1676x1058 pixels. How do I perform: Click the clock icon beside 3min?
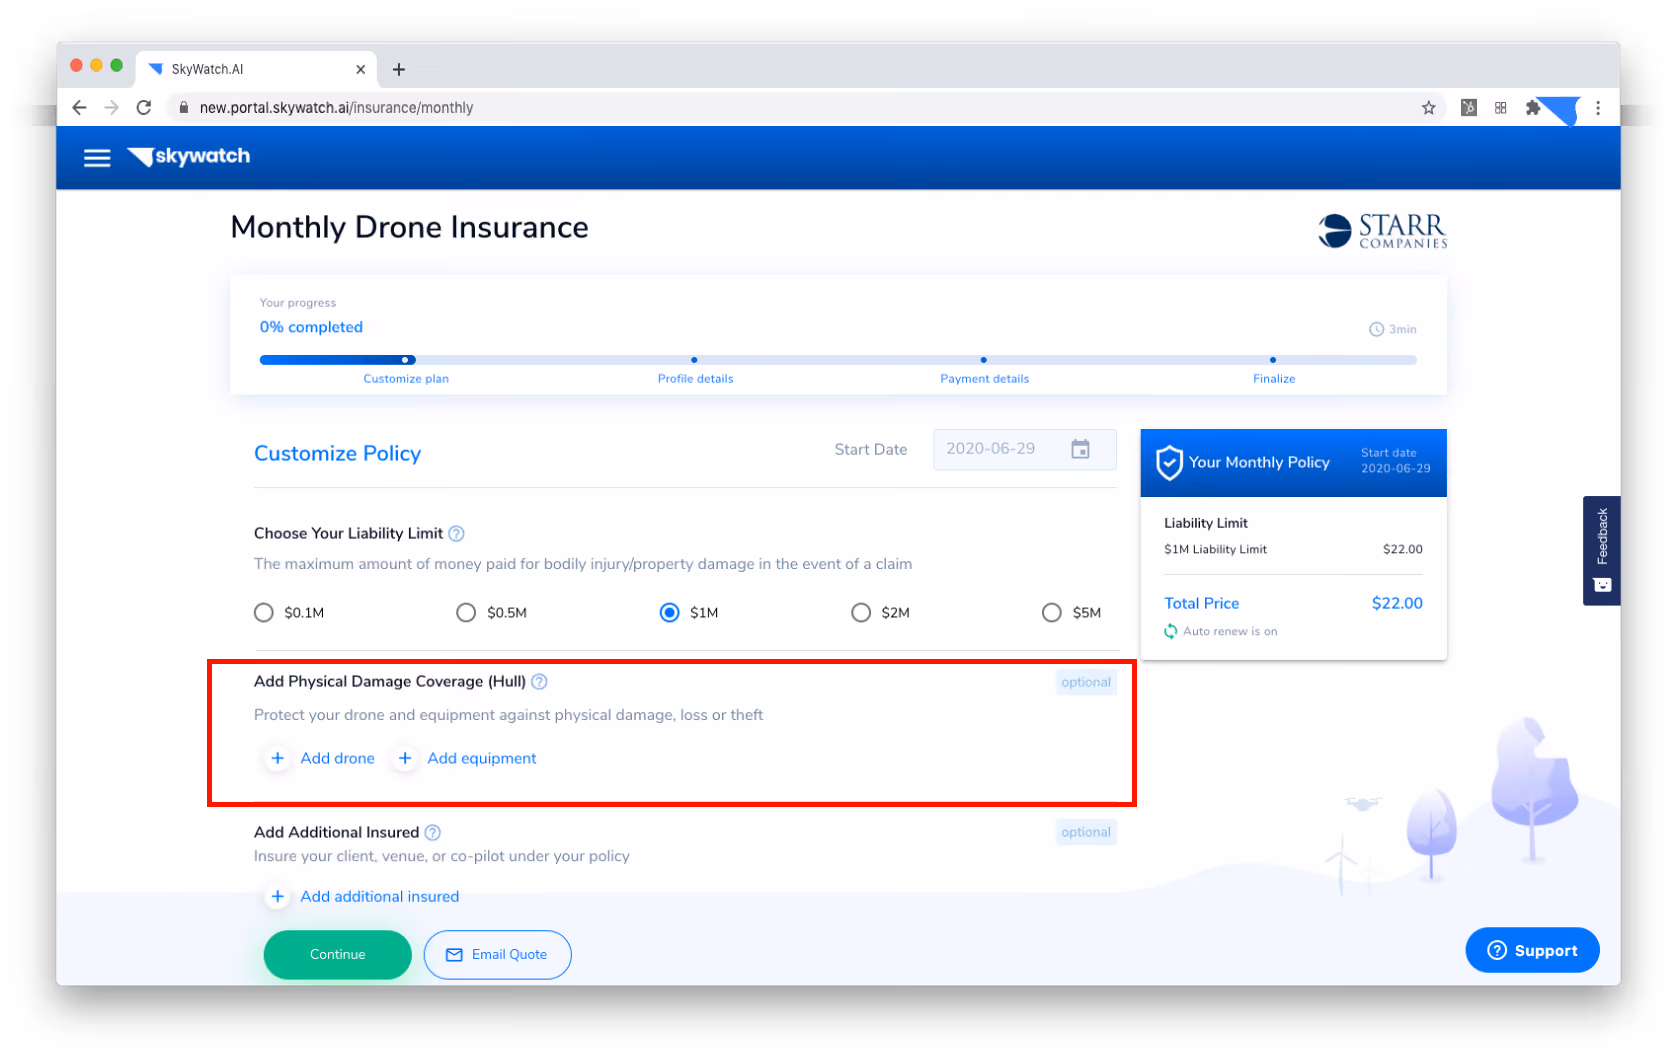tap(1376, 330)
